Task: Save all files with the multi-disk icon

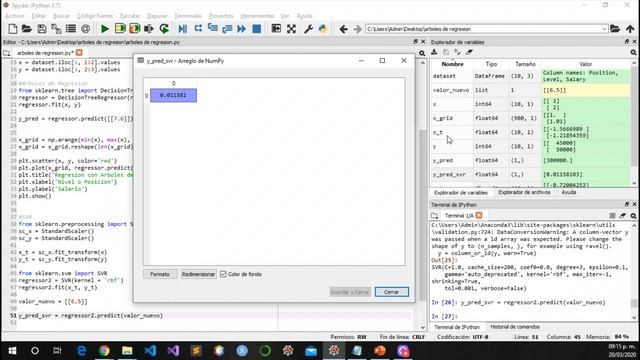Action: 56,29
